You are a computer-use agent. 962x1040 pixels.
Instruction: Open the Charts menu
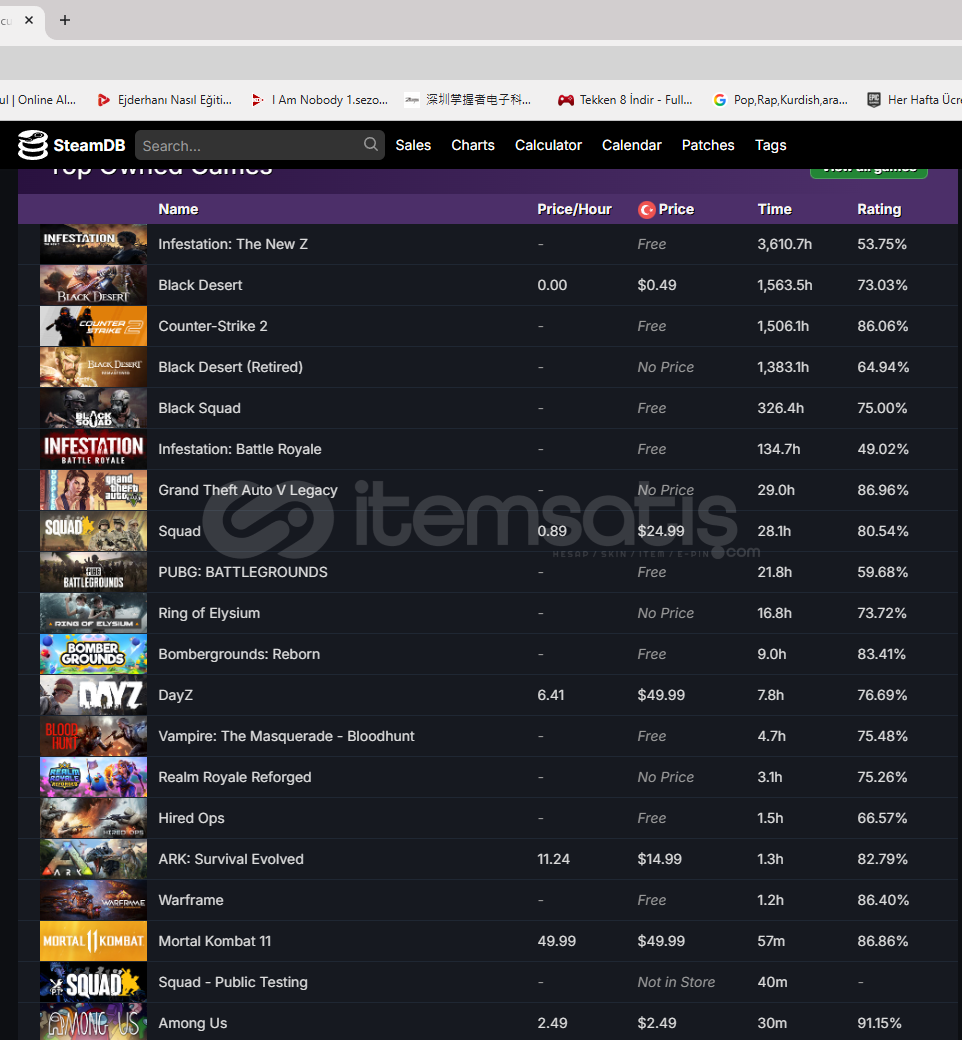coord(473,145)
